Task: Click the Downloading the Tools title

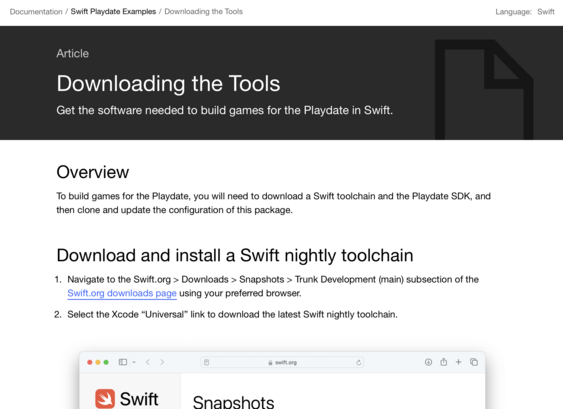Action: click(x=168, y=84)
